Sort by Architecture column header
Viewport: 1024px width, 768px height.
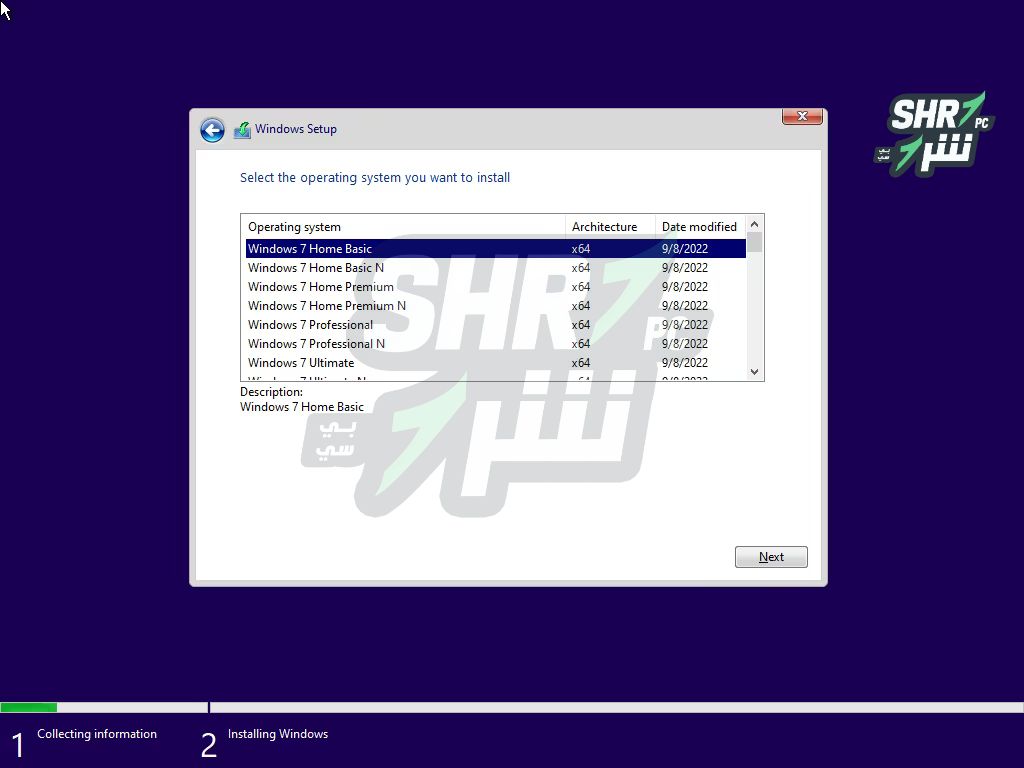pos(610,227)
